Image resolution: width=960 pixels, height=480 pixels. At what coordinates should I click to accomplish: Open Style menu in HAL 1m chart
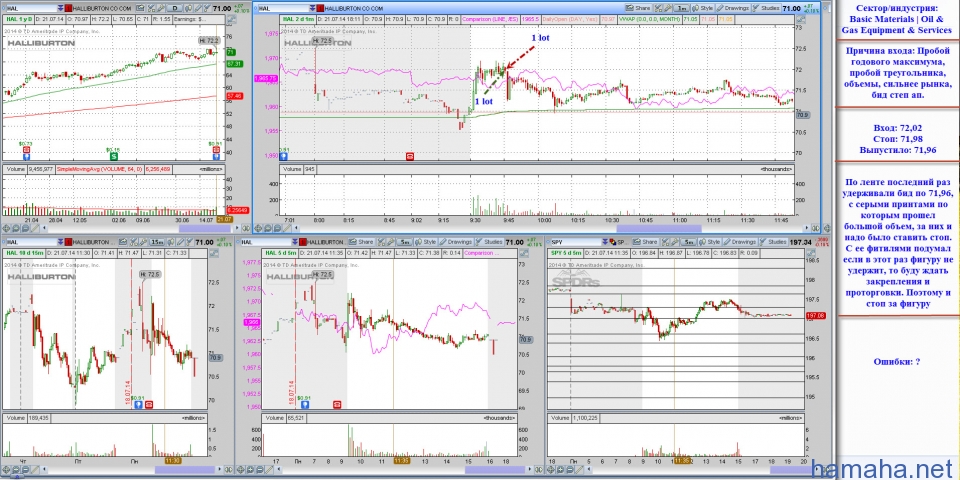[x=702, y=8]
